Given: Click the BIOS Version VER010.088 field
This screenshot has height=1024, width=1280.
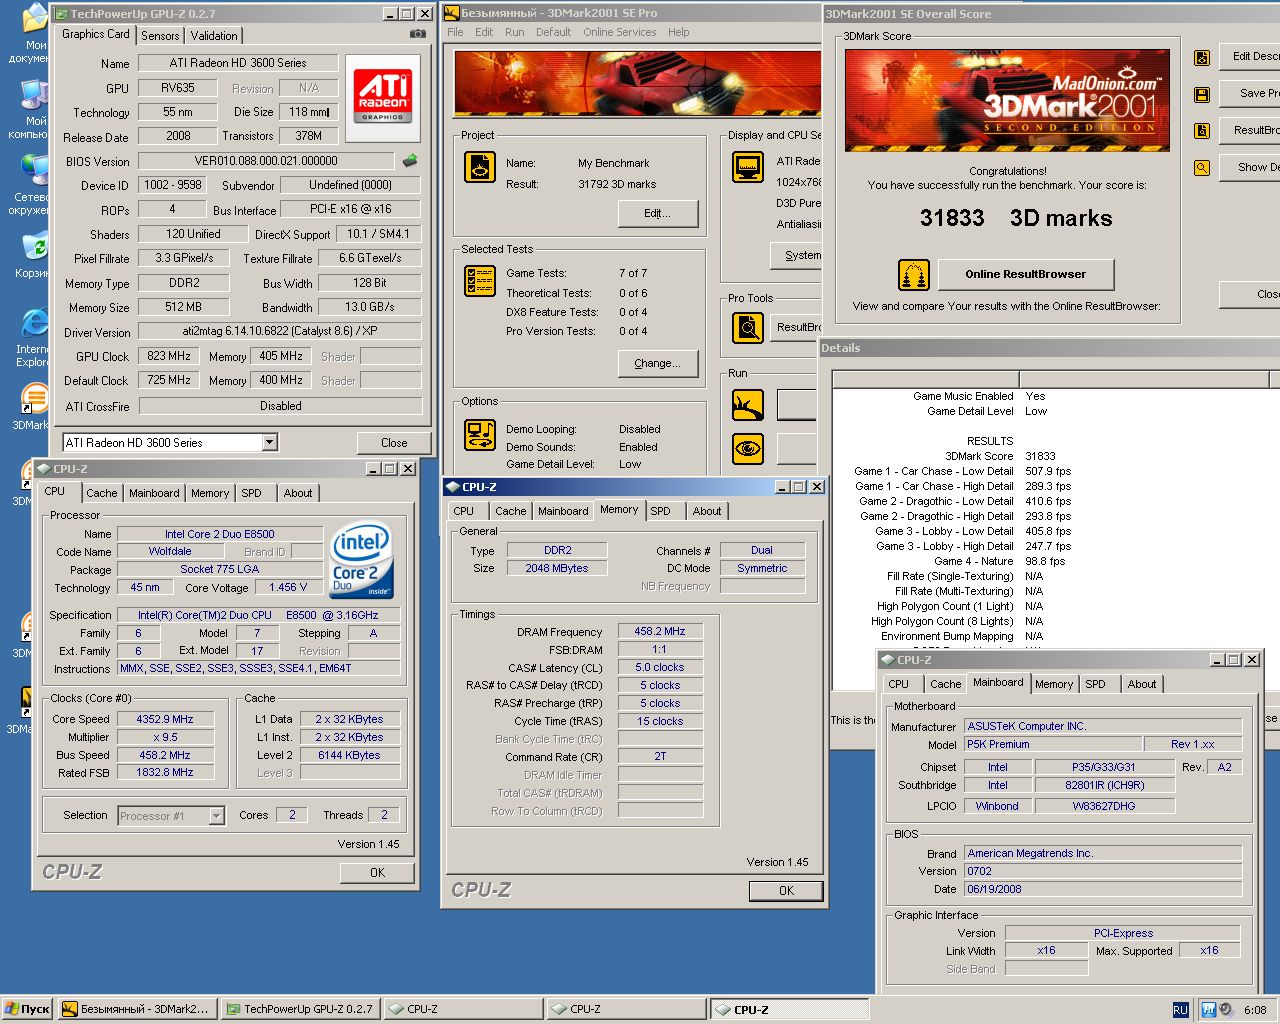Looking at the screenshot, I should (266, 161).
